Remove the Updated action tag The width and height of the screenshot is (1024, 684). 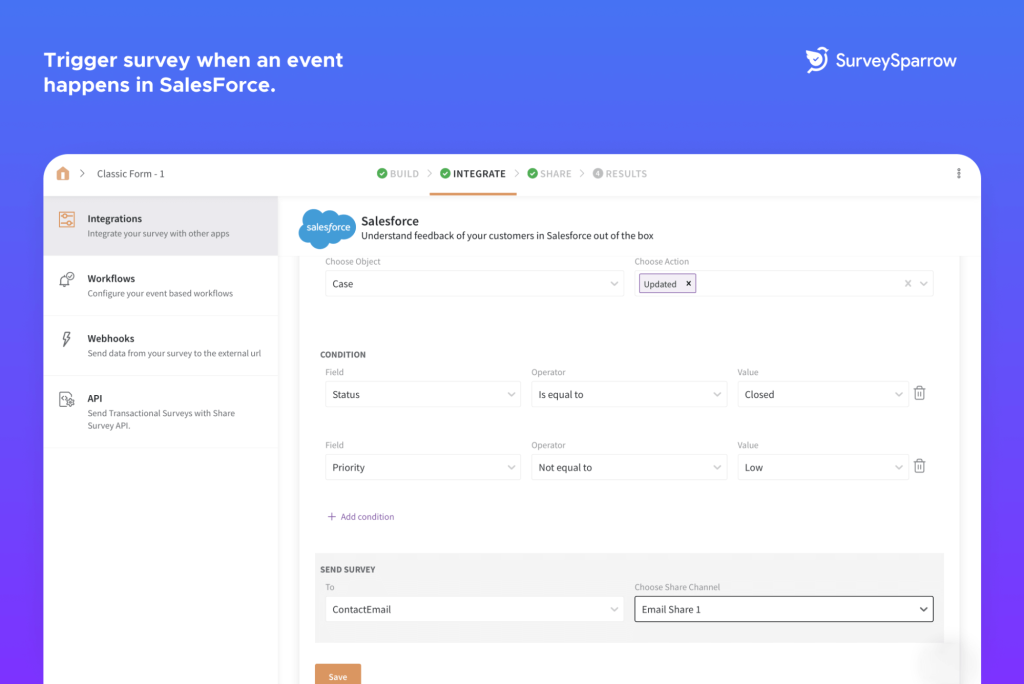[688, 284]
